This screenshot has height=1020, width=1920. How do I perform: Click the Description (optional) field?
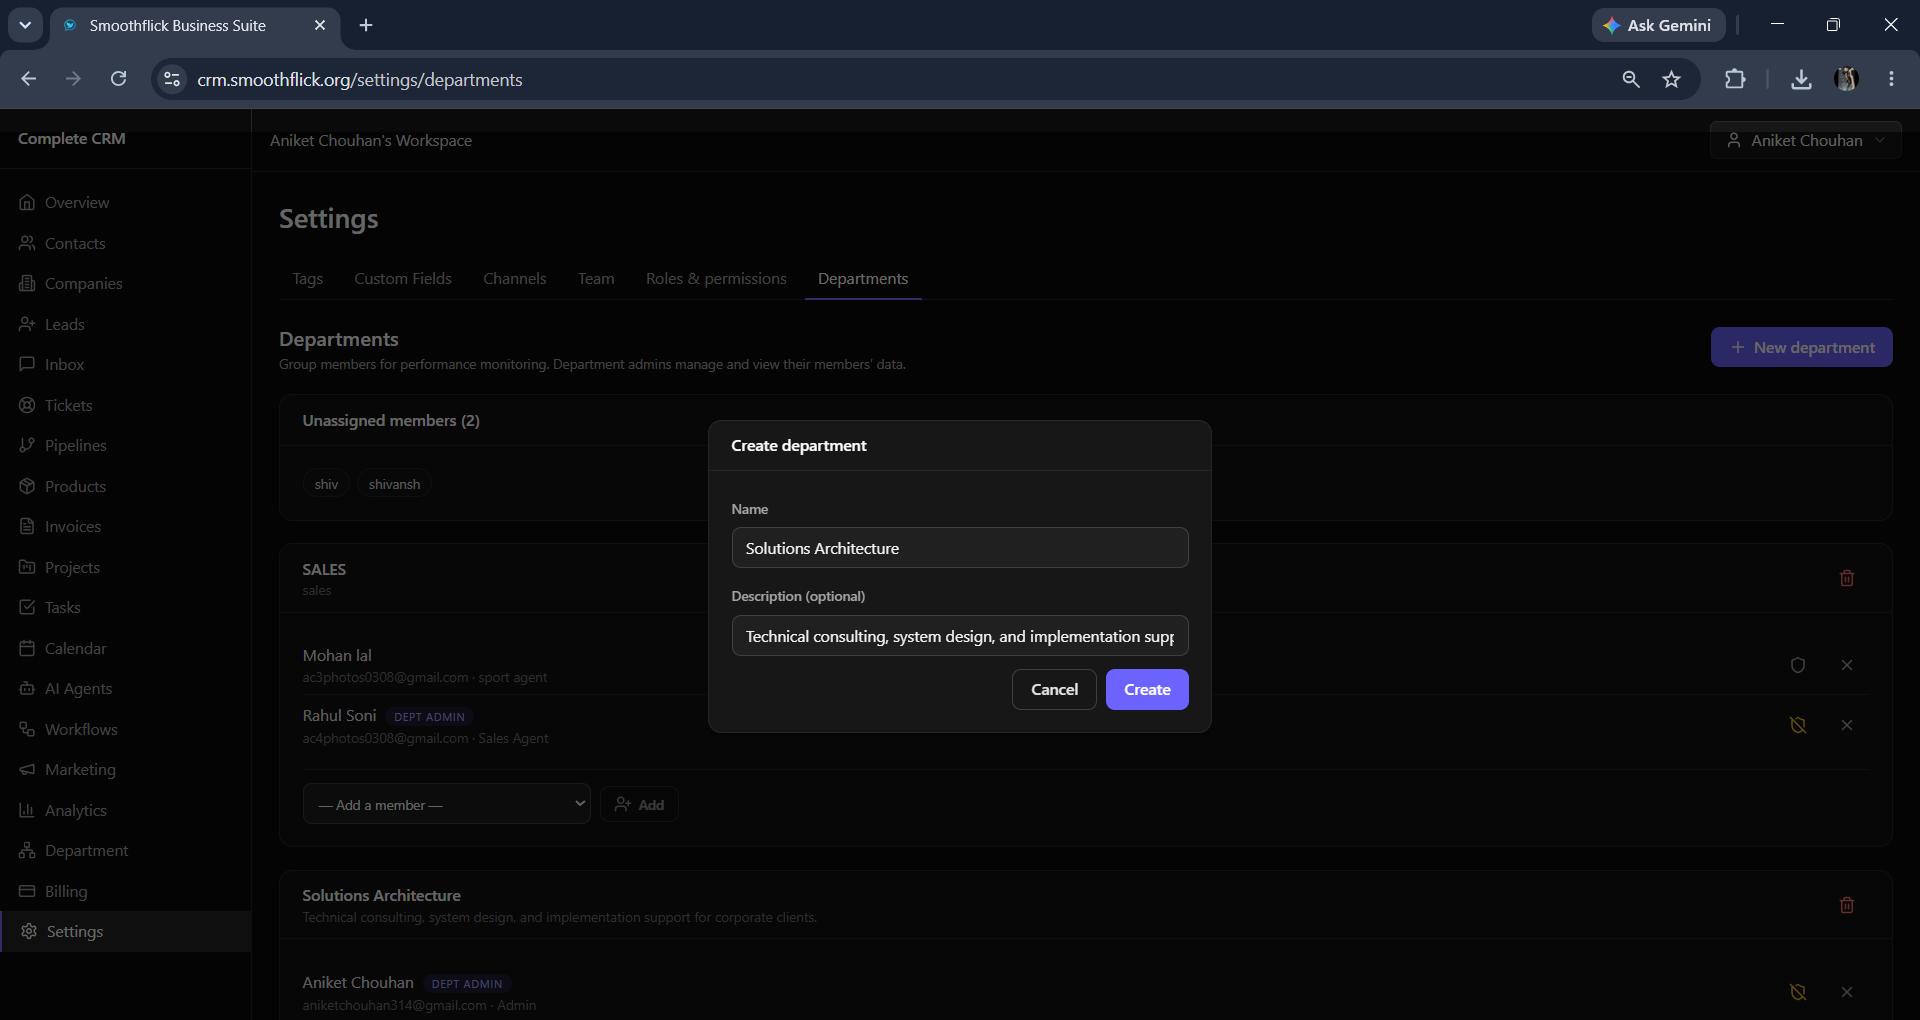click(x=960, y=636)
